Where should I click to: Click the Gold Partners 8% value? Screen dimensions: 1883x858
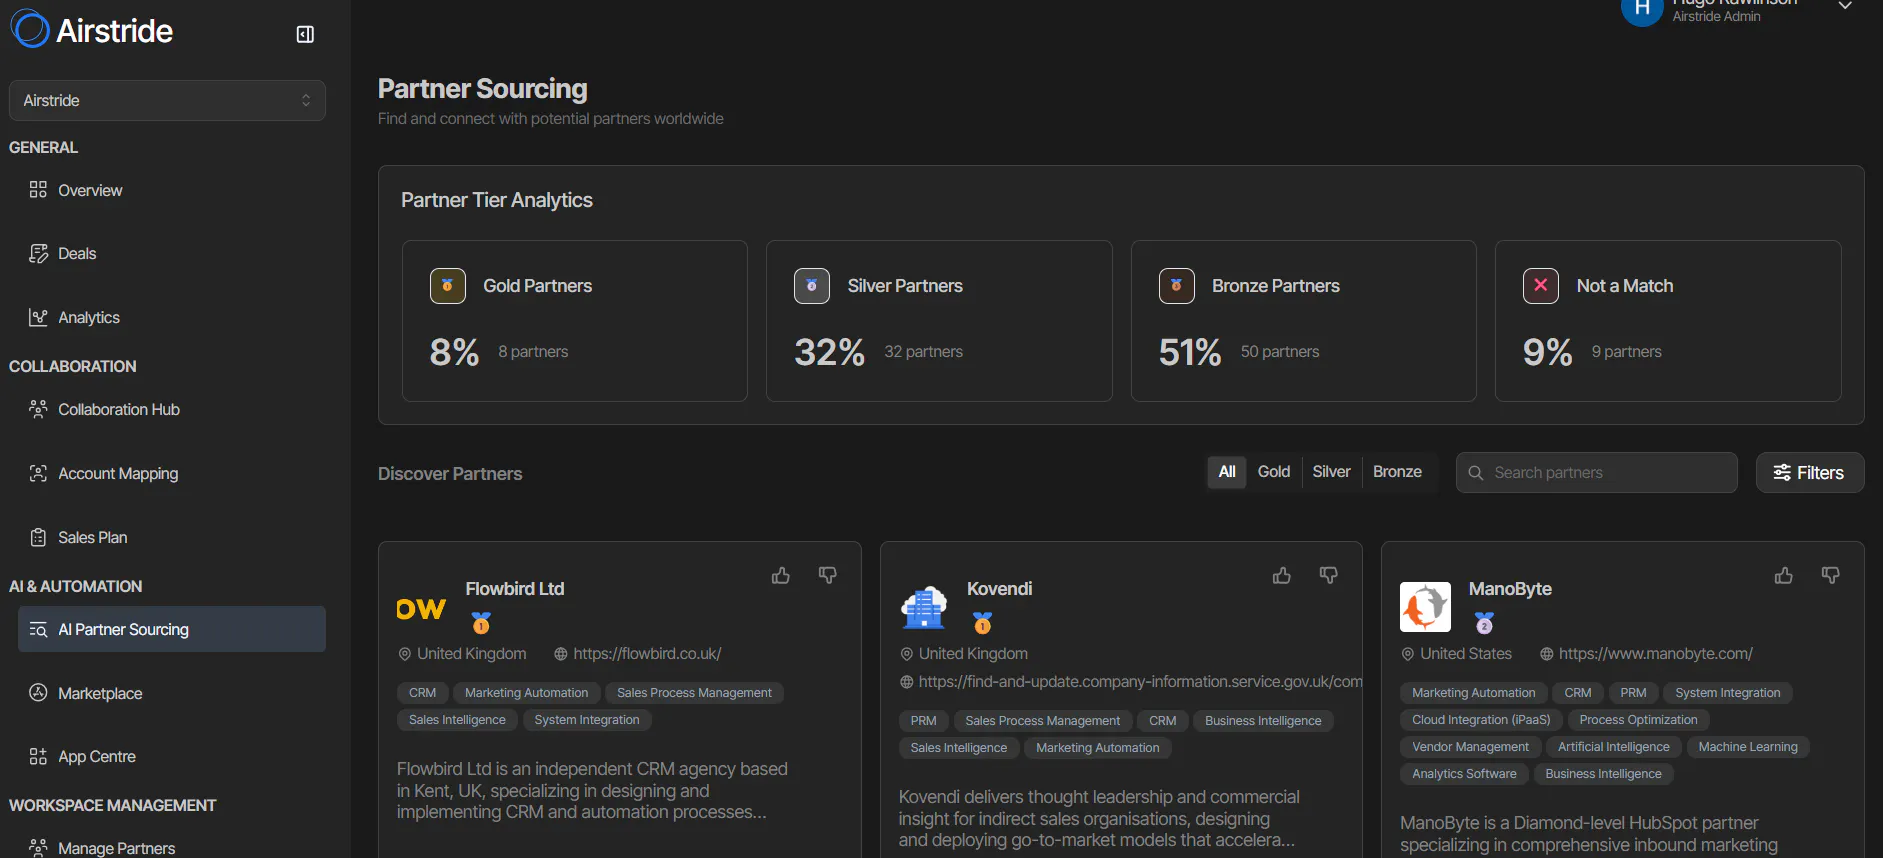tap(454, 352)
